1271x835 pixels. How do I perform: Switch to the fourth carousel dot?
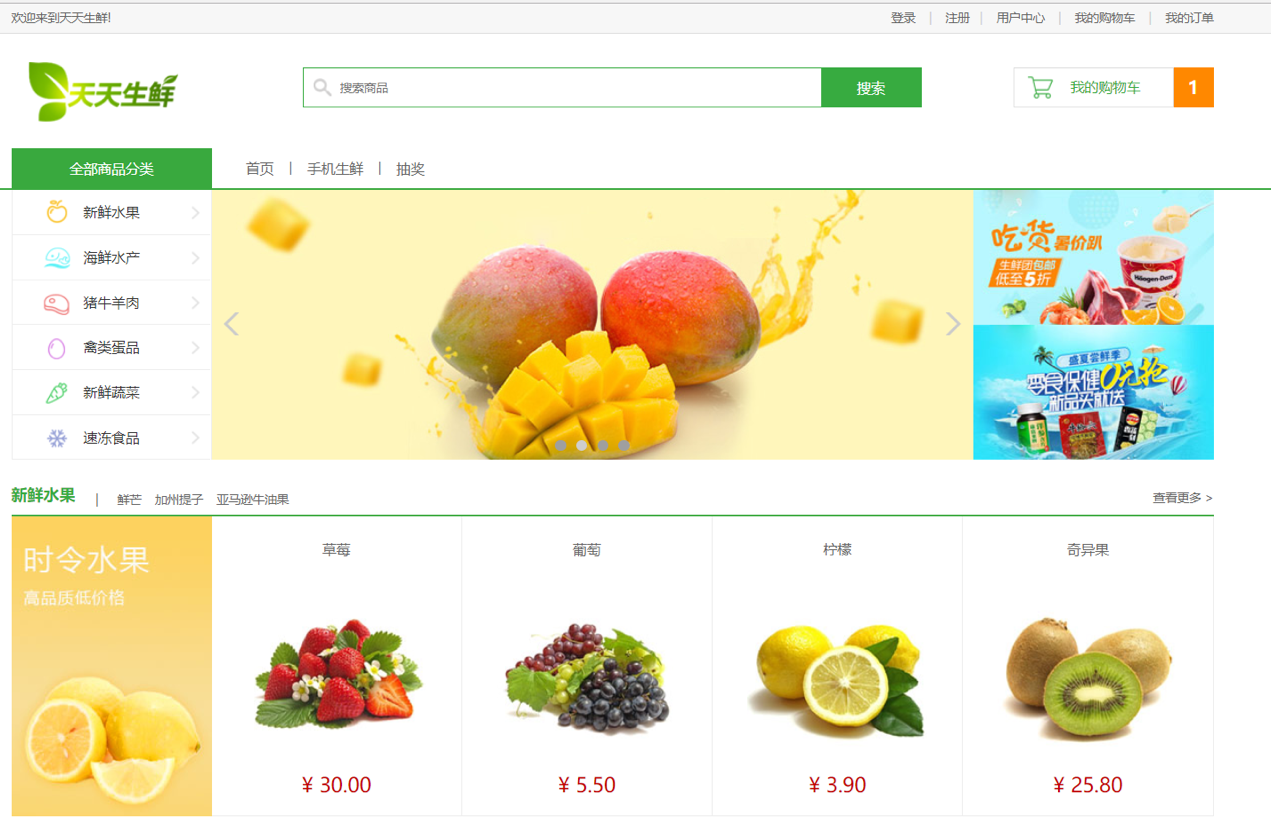(624, 445)
